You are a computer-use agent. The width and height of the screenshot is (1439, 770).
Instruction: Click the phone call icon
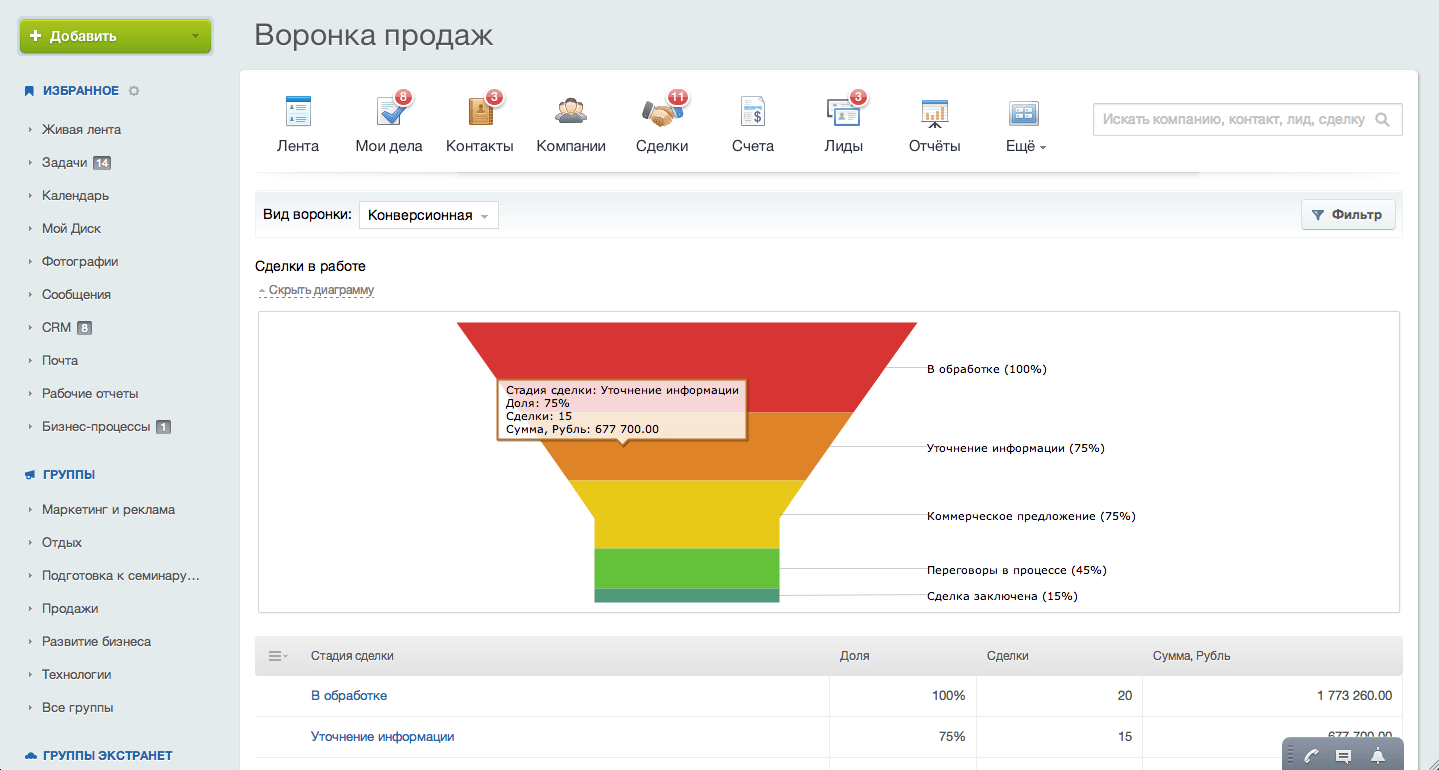coord(1311,756)
